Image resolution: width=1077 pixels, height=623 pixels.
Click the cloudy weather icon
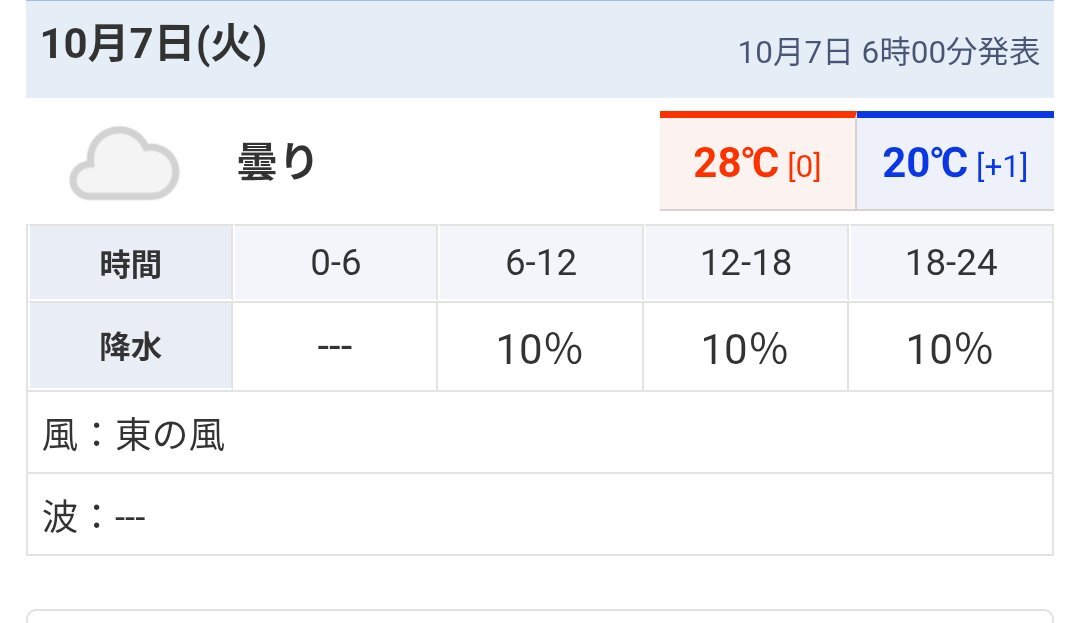click(x=124, y=162)
